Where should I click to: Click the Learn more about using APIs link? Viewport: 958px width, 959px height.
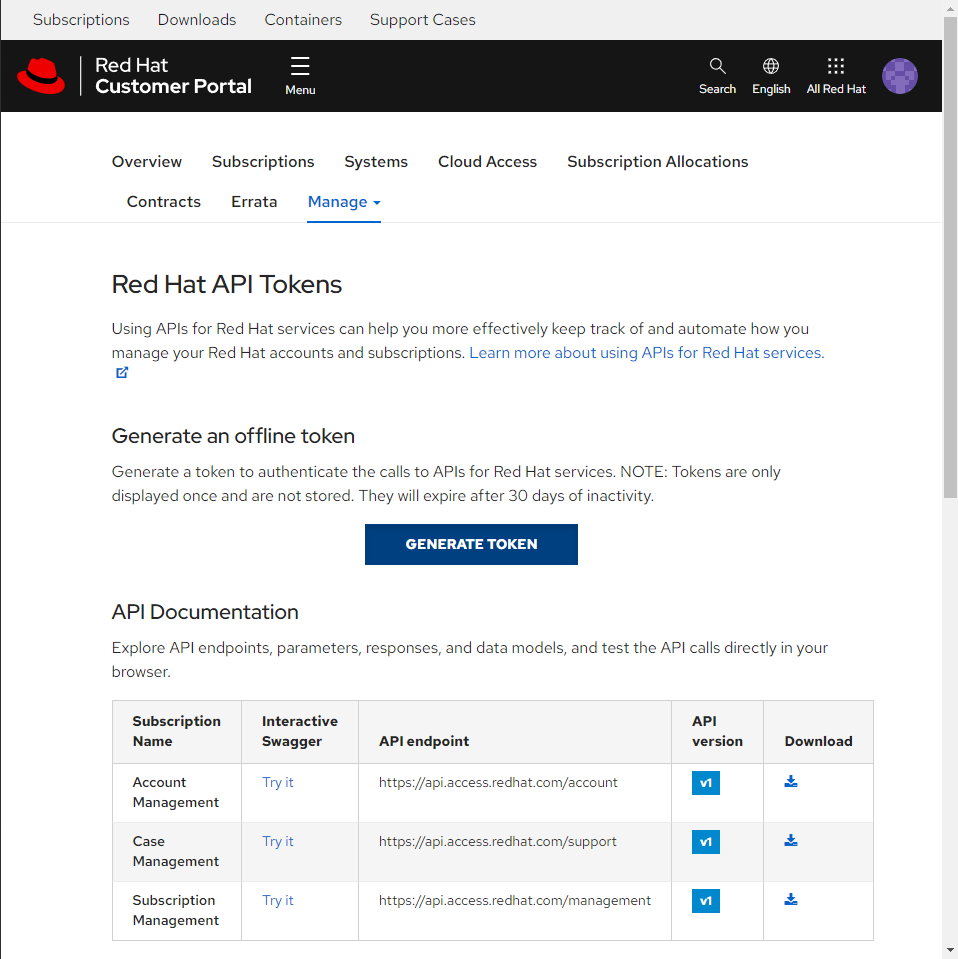tap(646, 353)
